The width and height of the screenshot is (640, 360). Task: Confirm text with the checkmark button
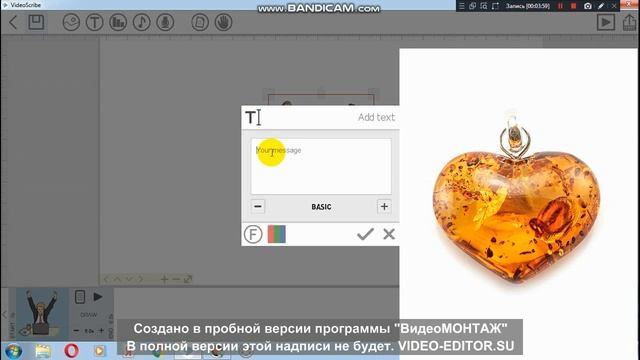coord(365,234)
